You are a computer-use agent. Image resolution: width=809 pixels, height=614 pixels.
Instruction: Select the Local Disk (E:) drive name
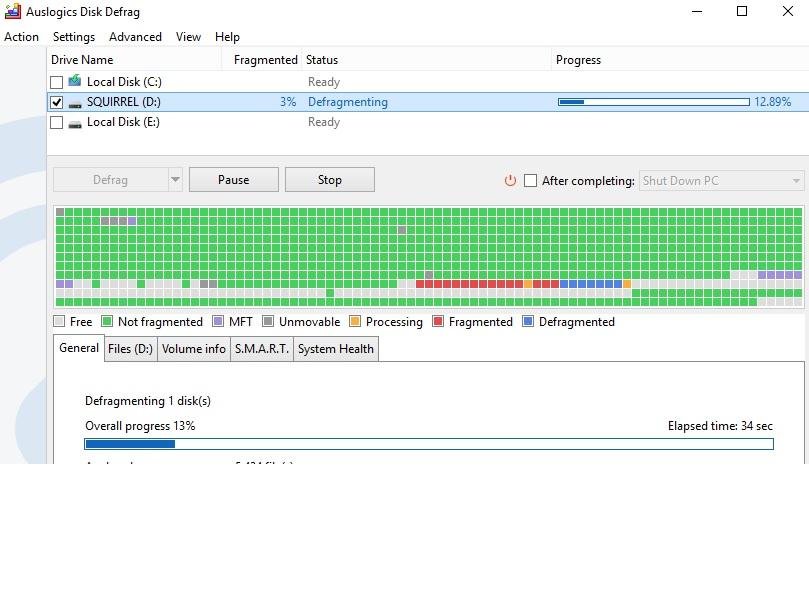click(x=123, y=122)
